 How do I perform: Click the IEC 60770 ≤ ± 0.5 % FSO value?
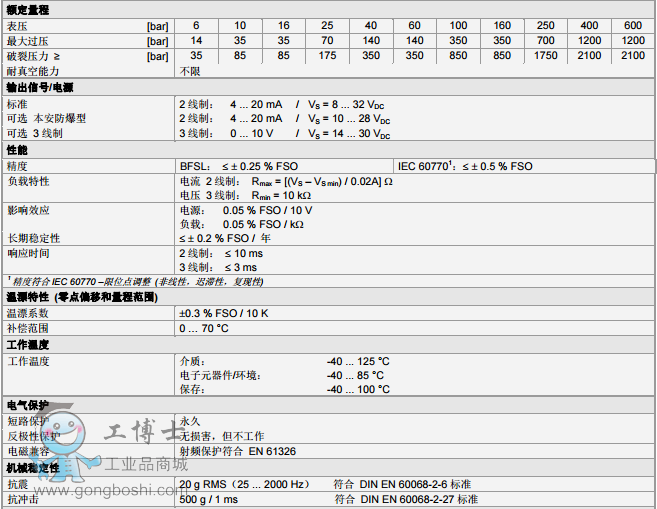click(x=465, y=166)
